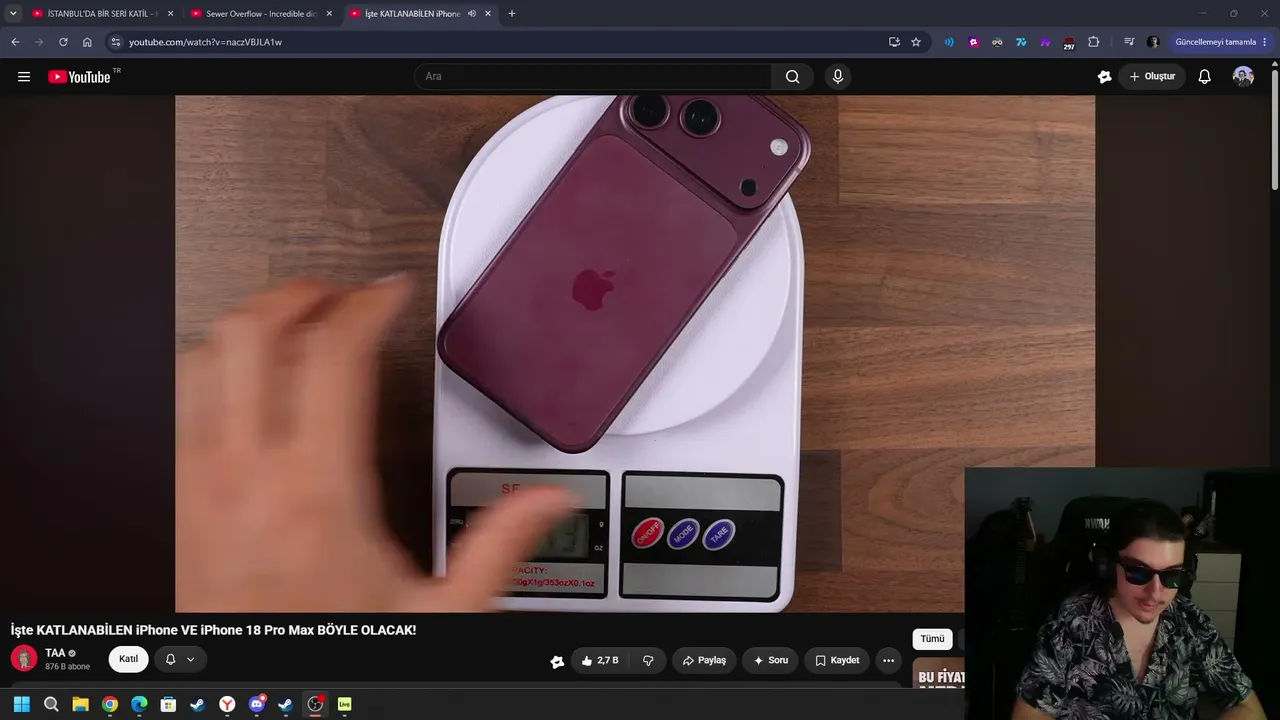The width and height of the screenshot is (1280, 720).
Task: Open Windows taskbar search
Action: point(51,704)
